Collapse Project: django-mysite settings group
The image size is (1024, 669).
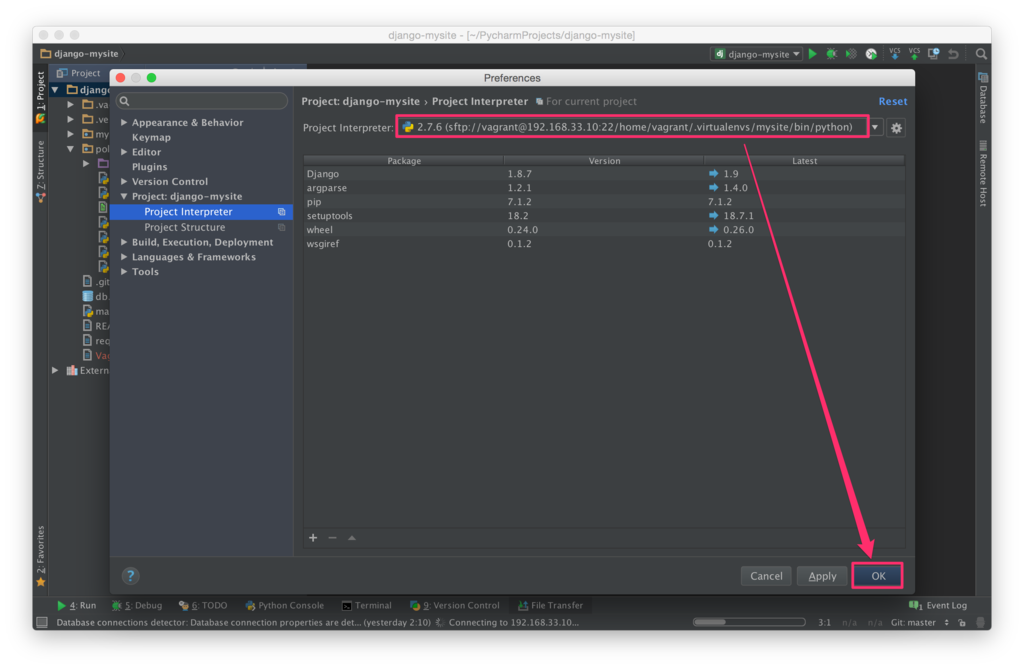124,197
